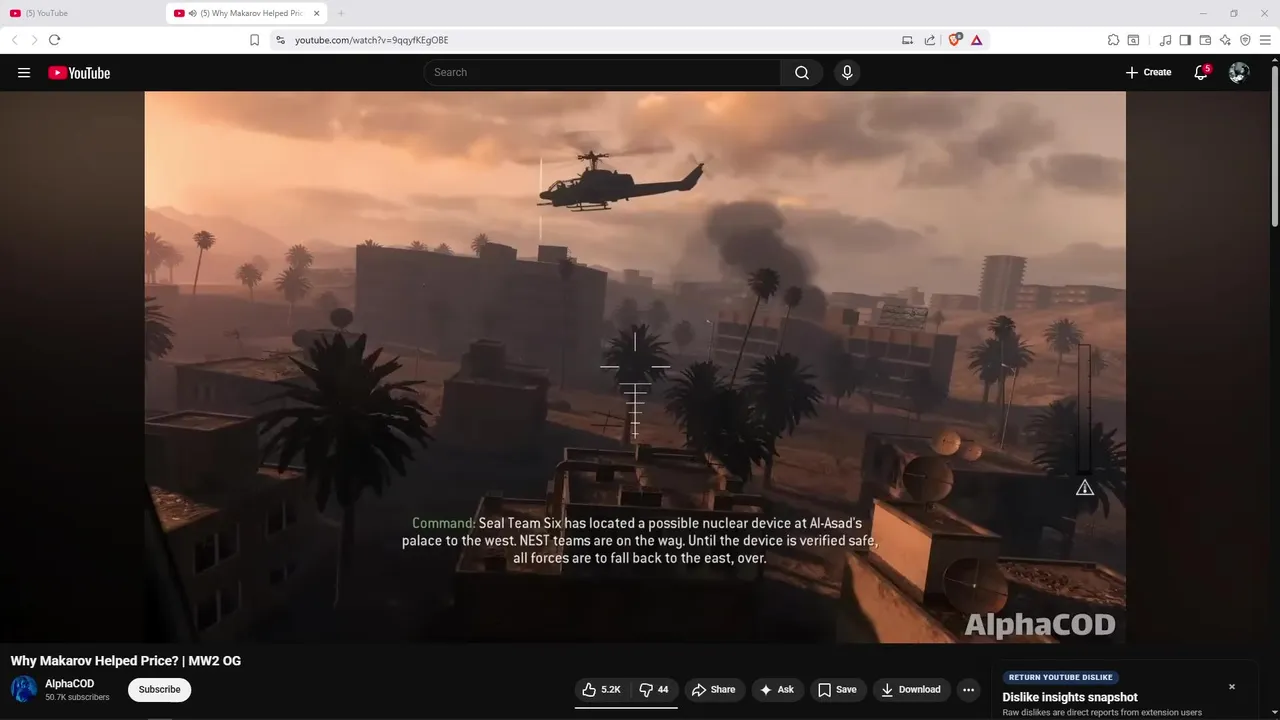Screen dimensions: 1280x720
Task: Reload the page in the browser
Action: coord(54,40)
